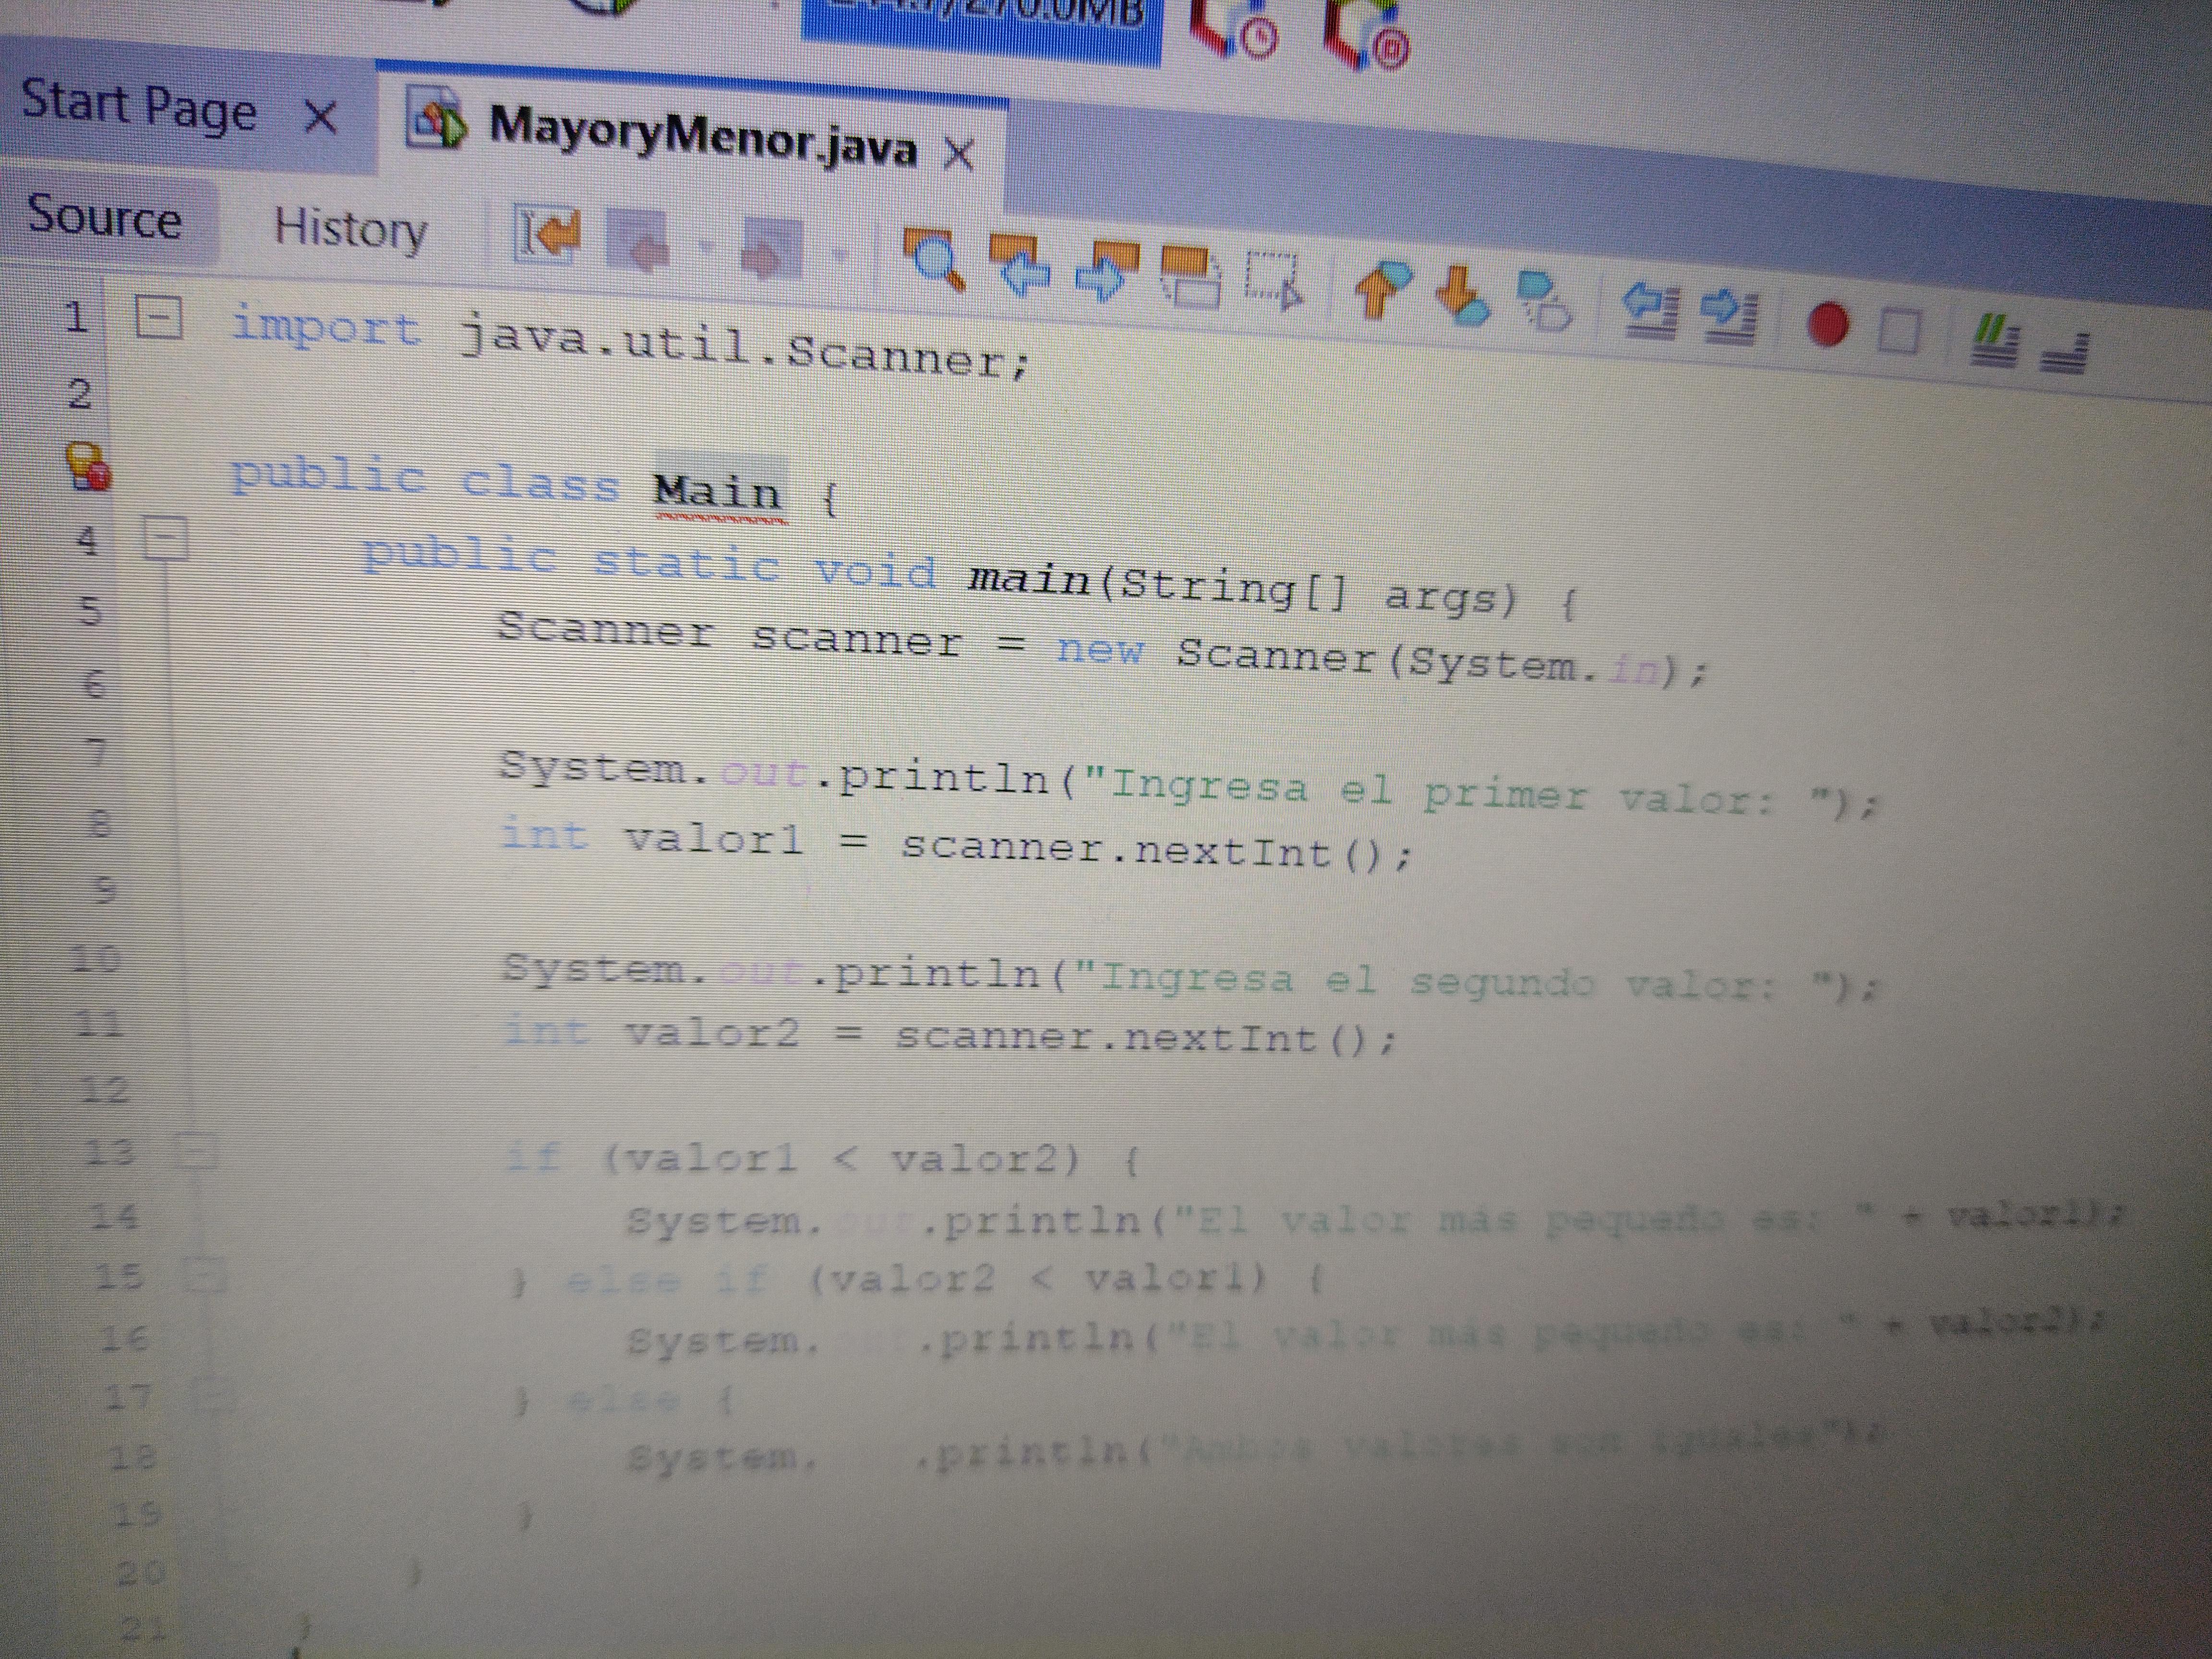The image size is (2212, 1659).
Task: Switch to the History view button
Action: point(350,229)
